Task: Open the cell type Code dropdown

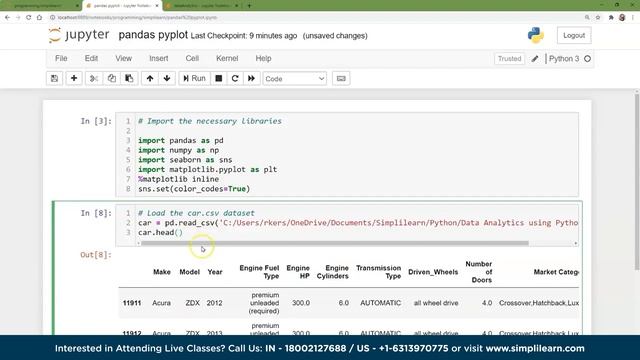Action: click(295, 79)
